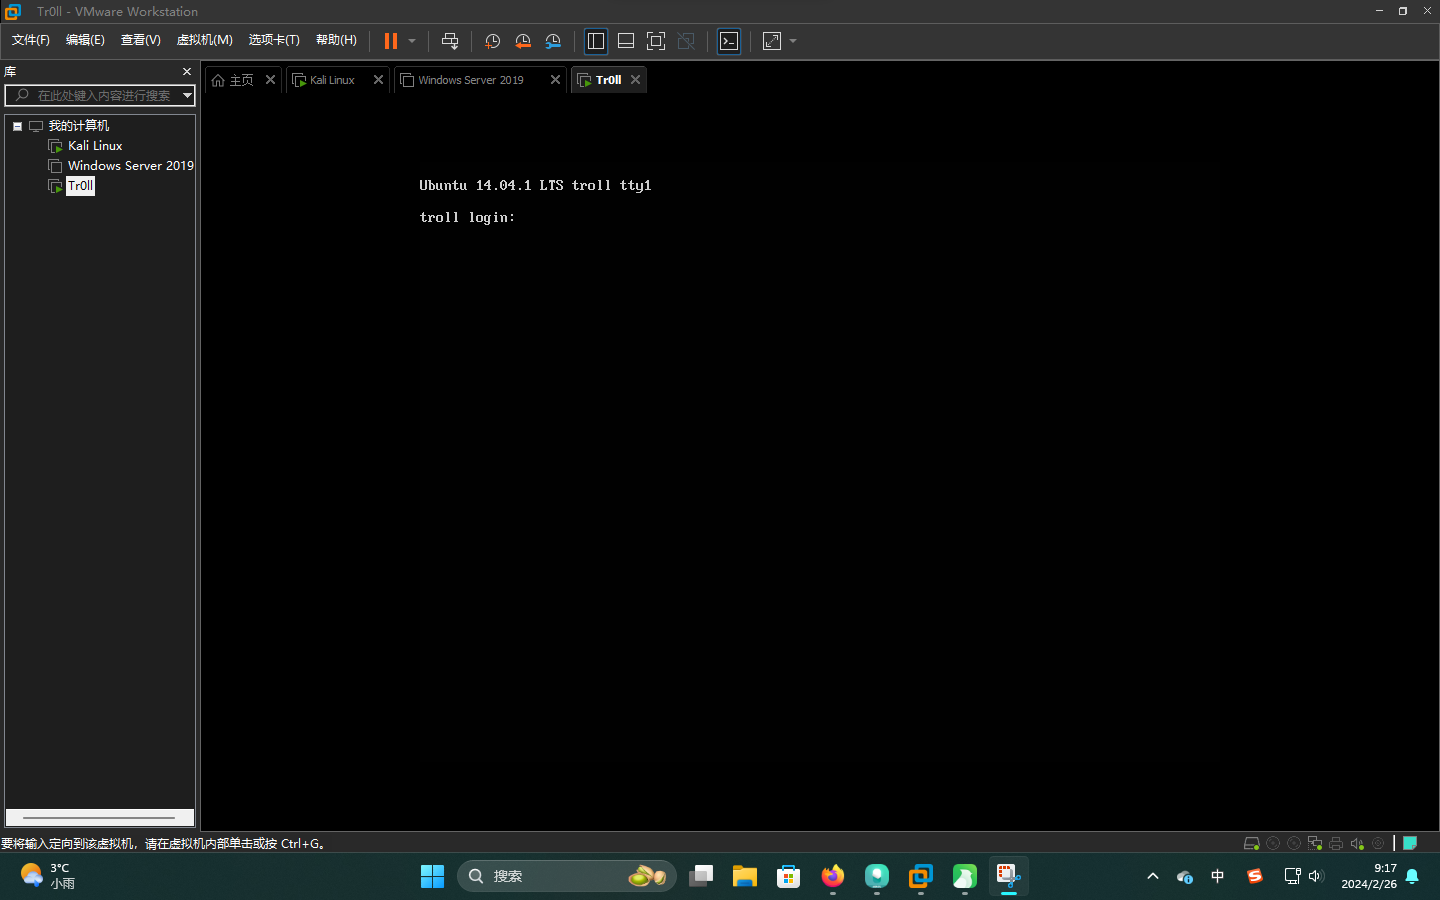Select Windows Server 2019 in the library
Viewport: 1440px width, 900px height.
[130, 166]
